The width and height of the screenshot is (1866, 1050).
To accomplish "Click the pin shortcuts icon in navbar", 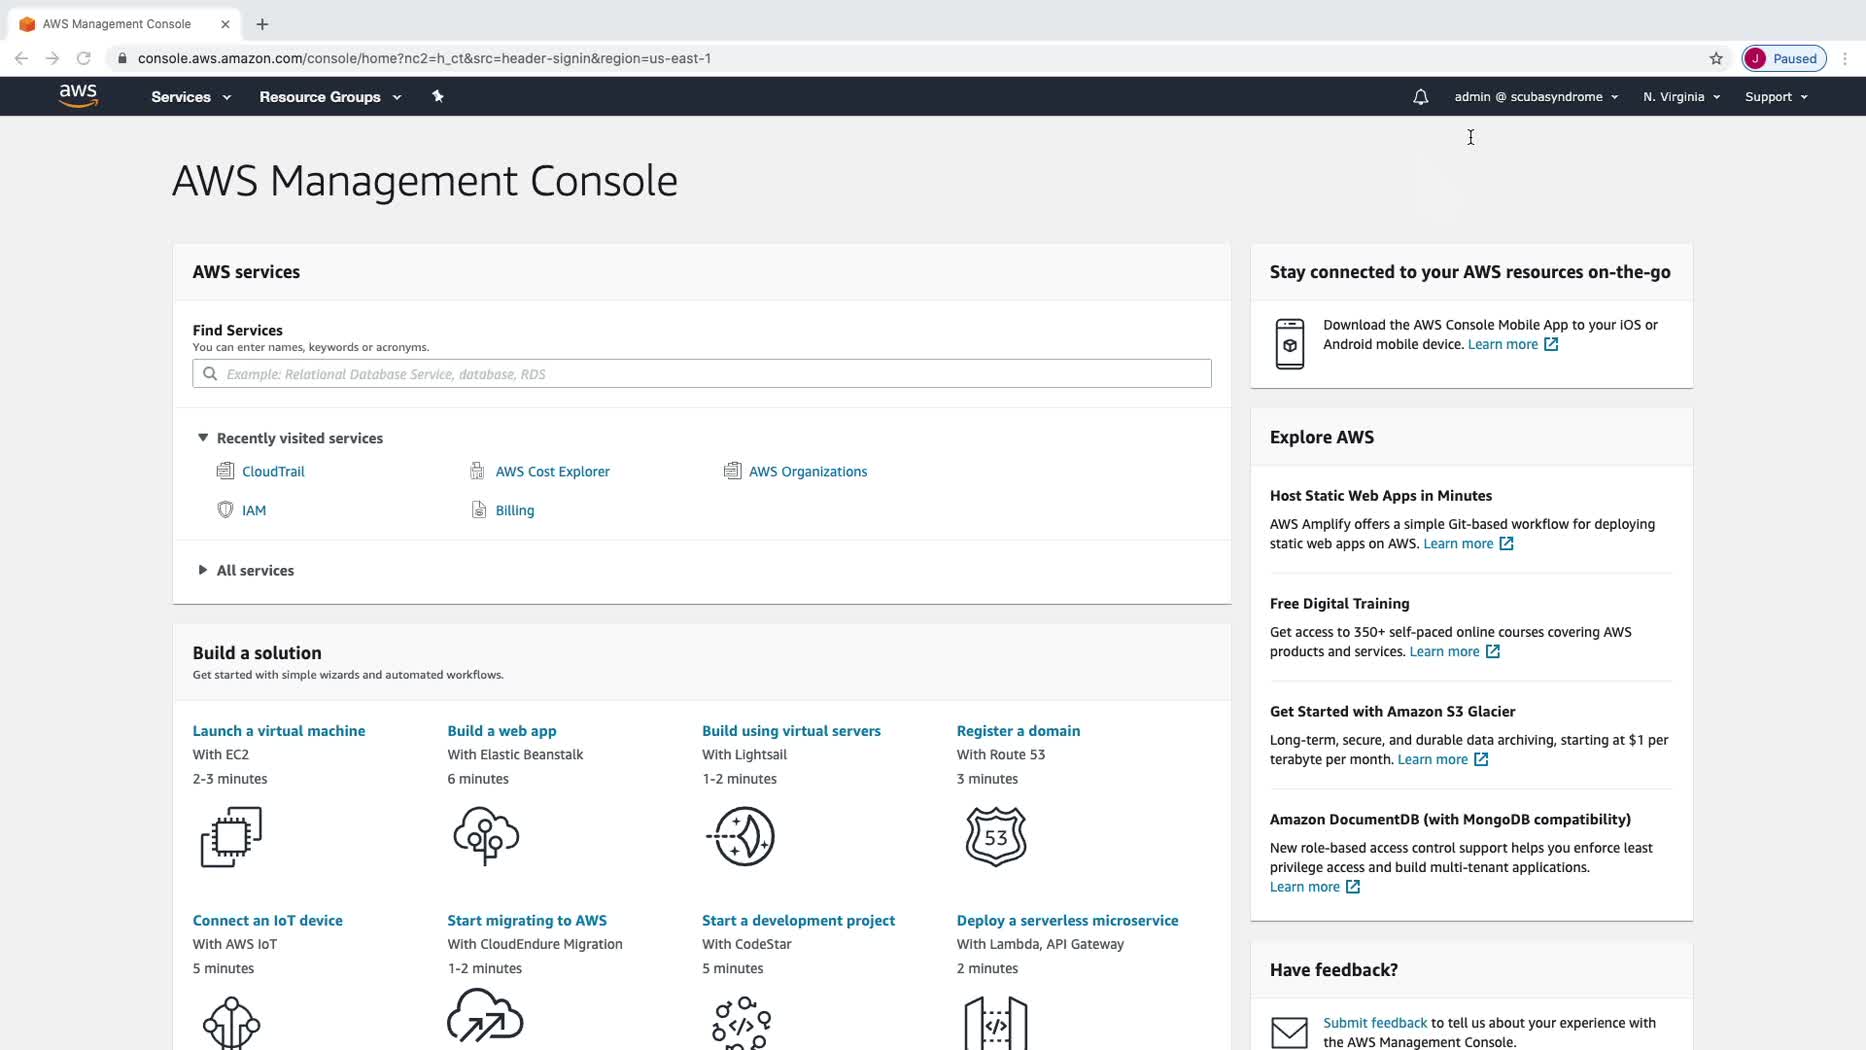I will coord(437,96).
